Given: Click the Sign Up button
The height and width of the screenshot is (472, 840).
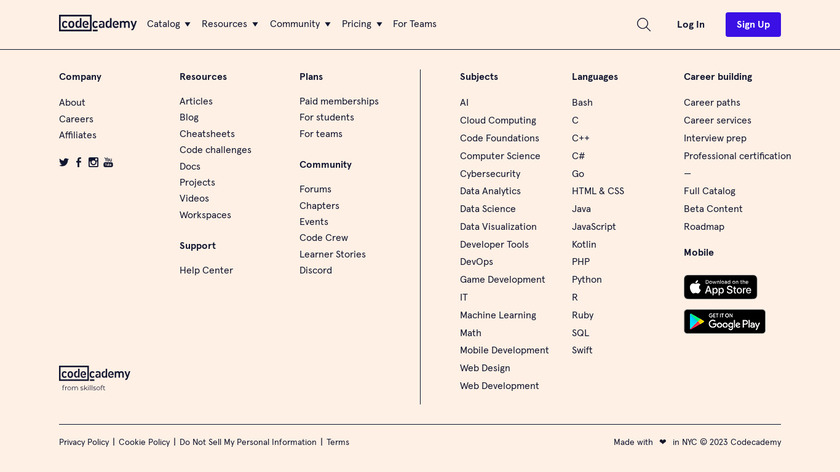Looking at the screenshot, I should coord(752,24).
